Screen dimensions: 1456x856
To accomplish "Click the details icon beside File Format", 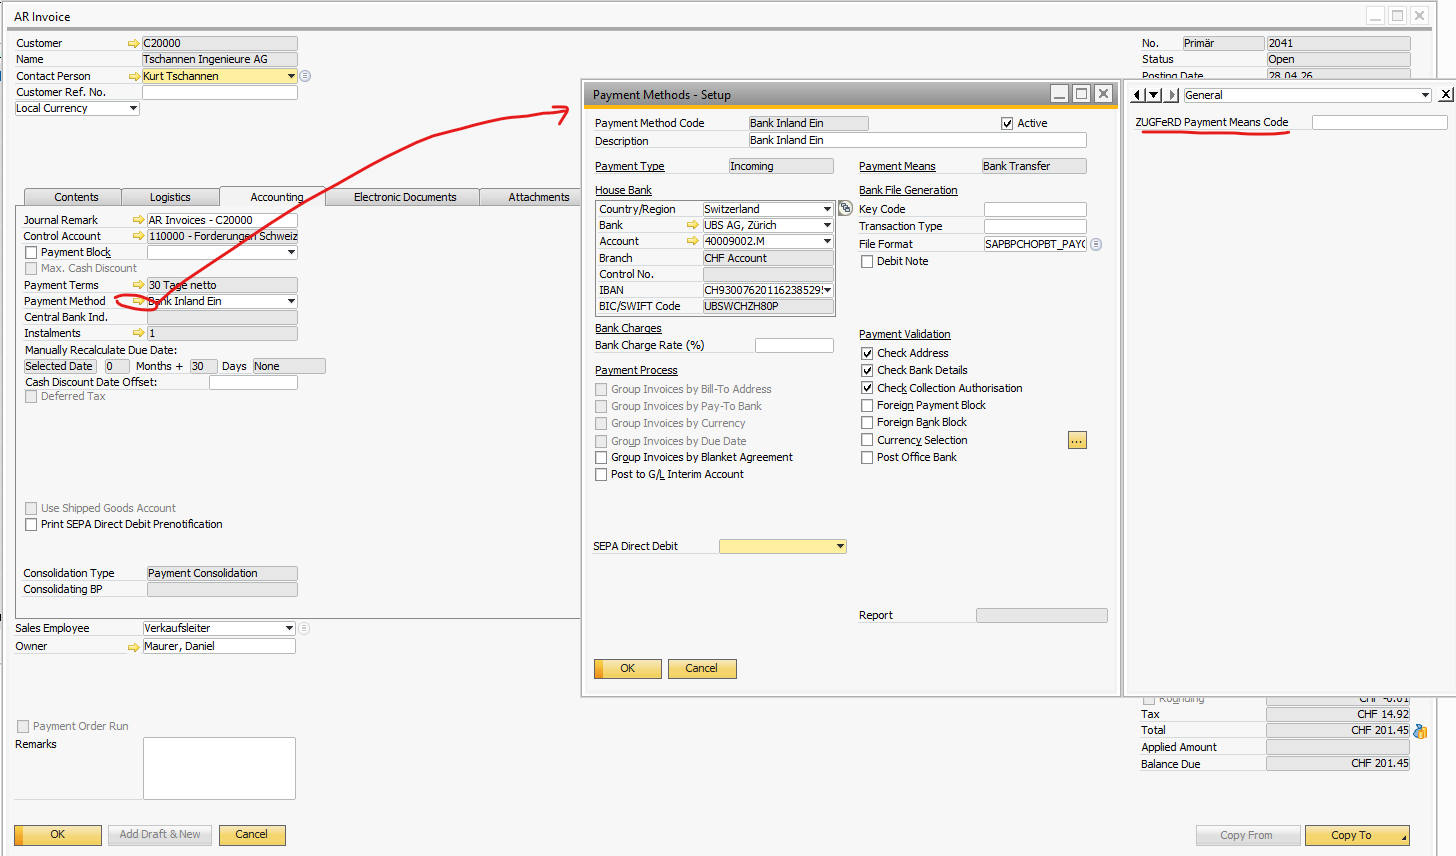I will tap(1096, 244).
